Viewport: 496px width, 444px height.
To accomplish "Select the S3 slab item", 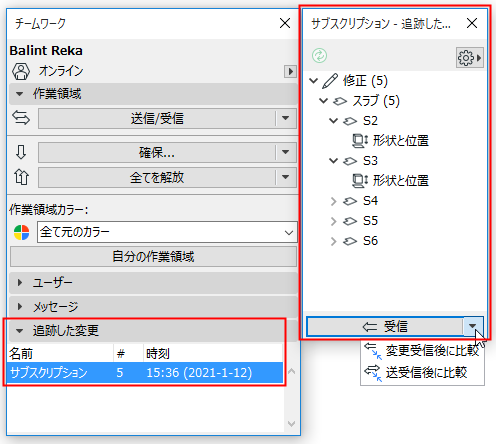I will [x=370, y=161].
